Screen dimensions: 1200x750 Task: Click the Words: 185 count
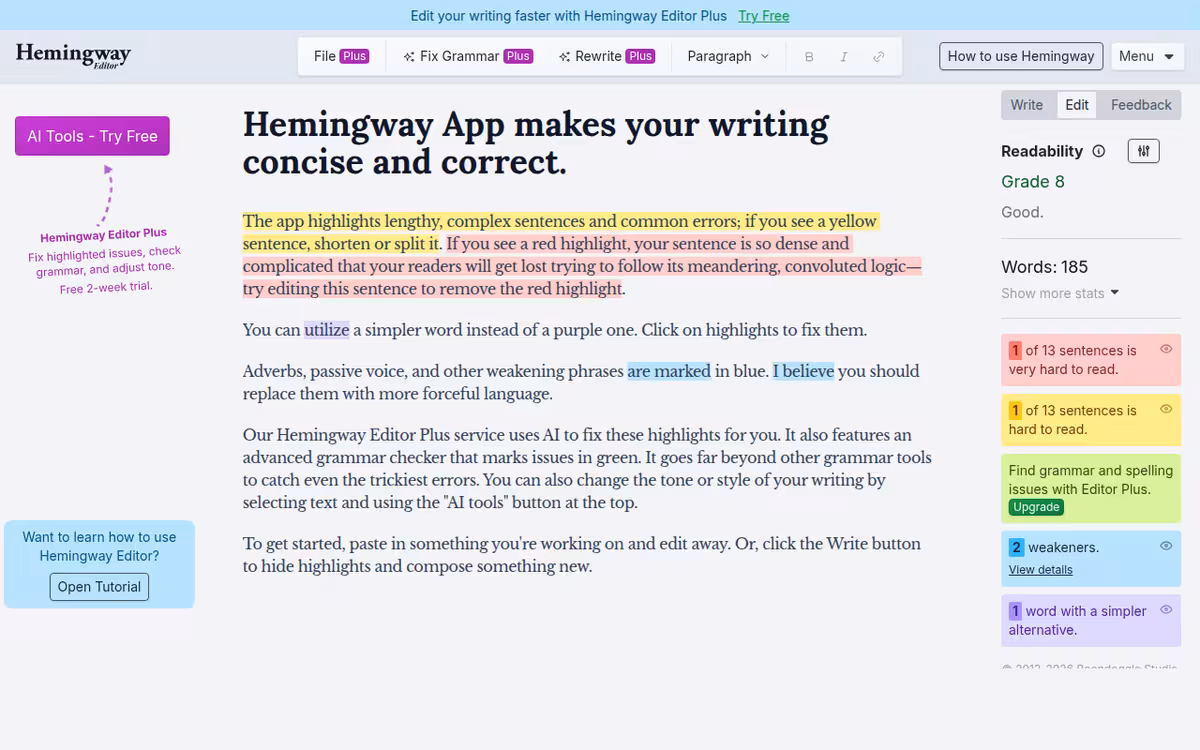pyautogui.click(x=1044, y=267)
